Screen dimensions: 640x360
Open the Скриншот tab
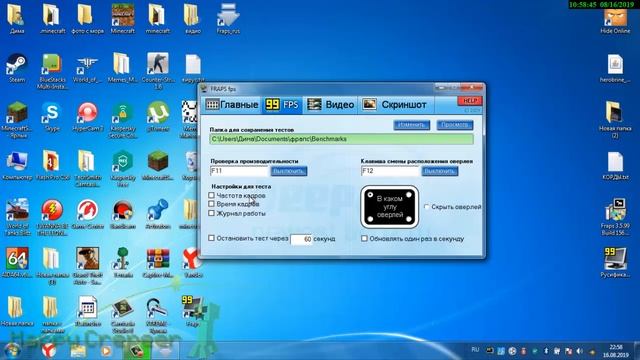pos(395,105)
